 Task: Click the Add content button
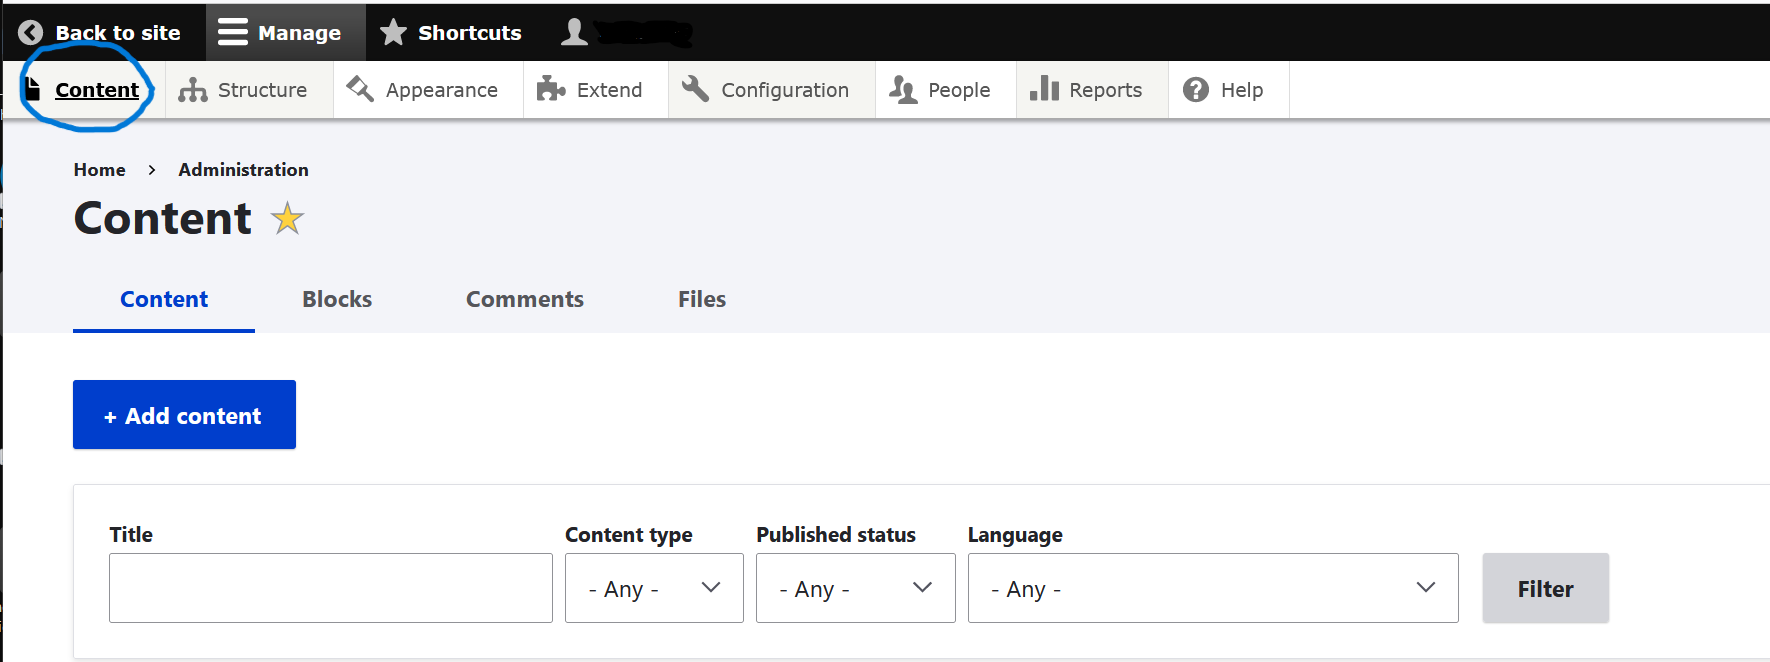184,414
